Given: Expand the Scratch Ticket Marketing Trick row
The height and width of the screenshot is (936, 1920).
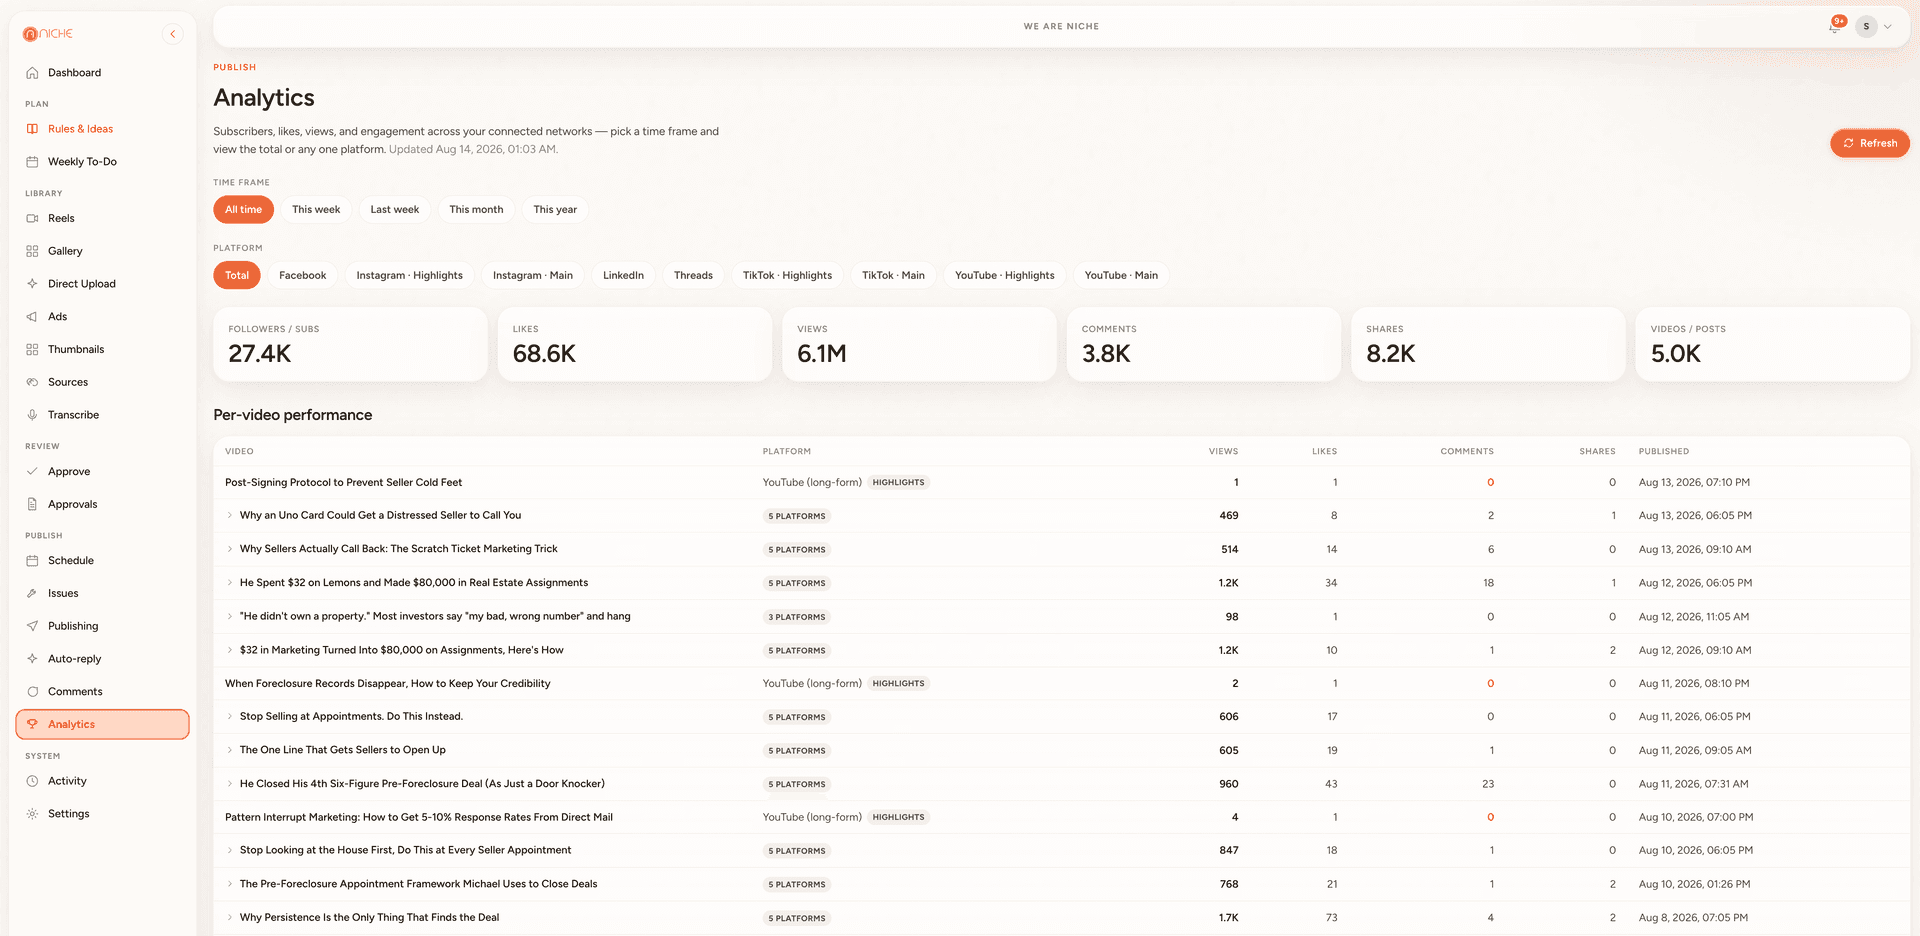Looking at the screenshot, I should tap(230, 549).
